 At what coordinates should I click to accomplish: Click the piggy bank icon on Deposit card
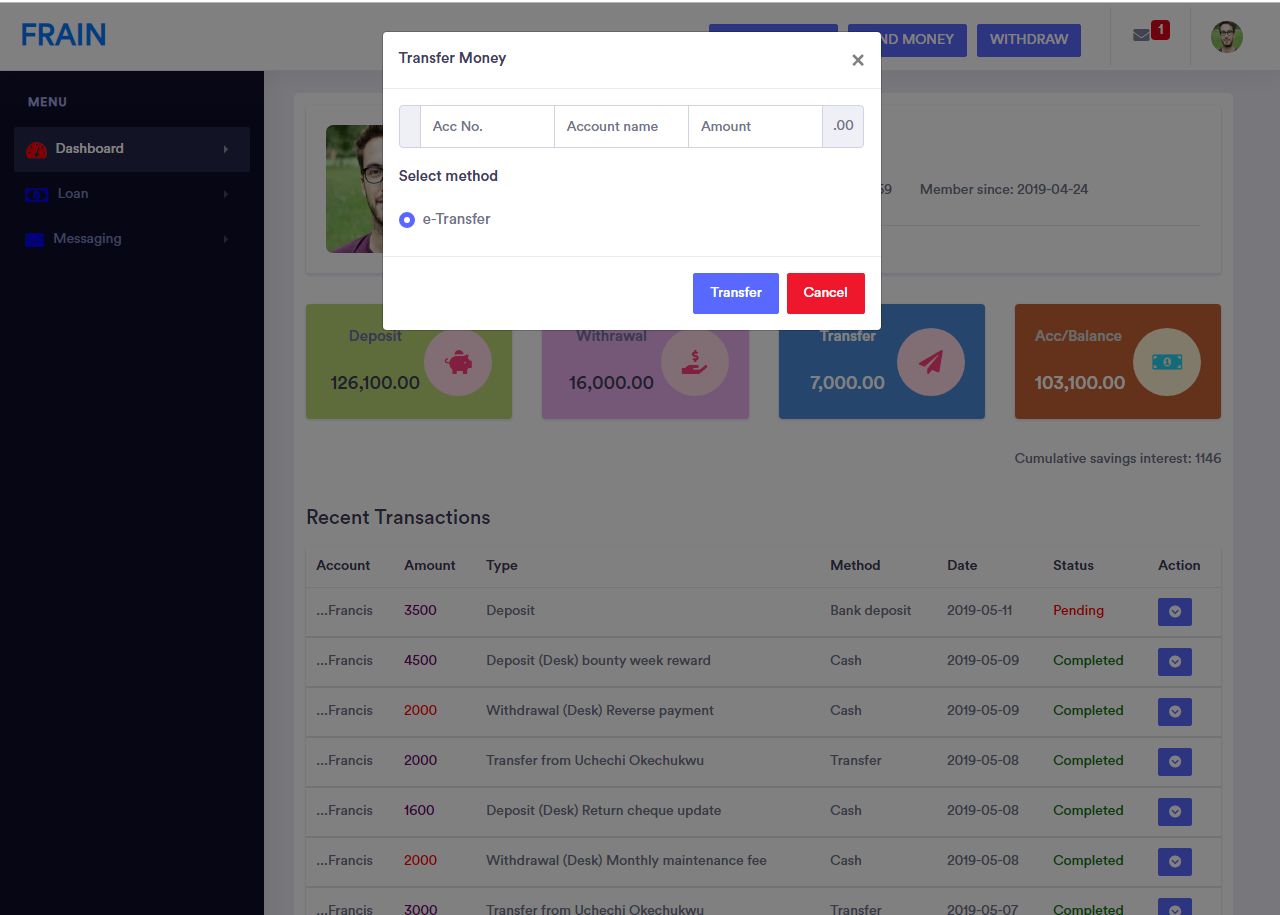tap(460, 361)
